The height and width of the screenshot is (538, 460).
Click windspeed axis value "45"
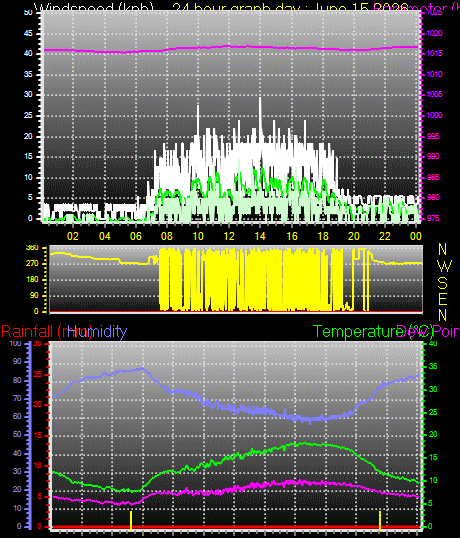28,34
